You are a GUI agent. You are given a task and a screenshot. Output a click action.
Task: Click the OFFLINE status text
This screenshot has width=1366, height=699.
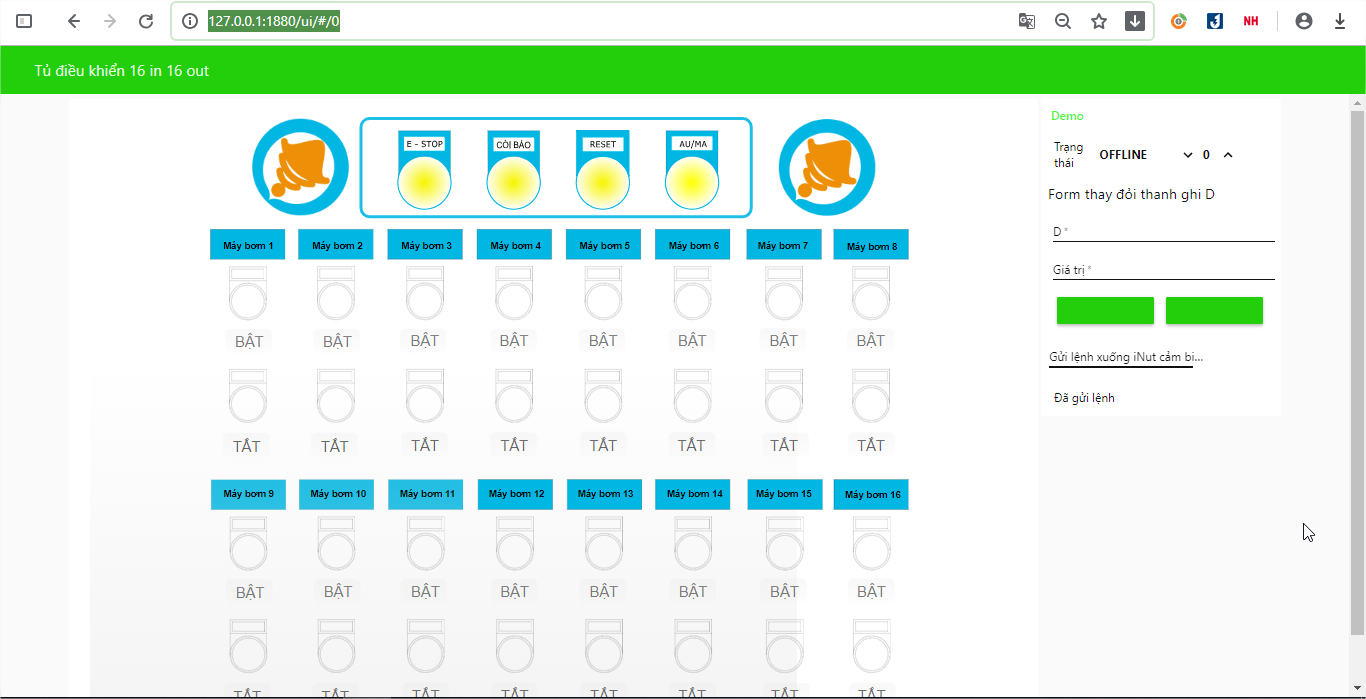[x=1123, y=155]
